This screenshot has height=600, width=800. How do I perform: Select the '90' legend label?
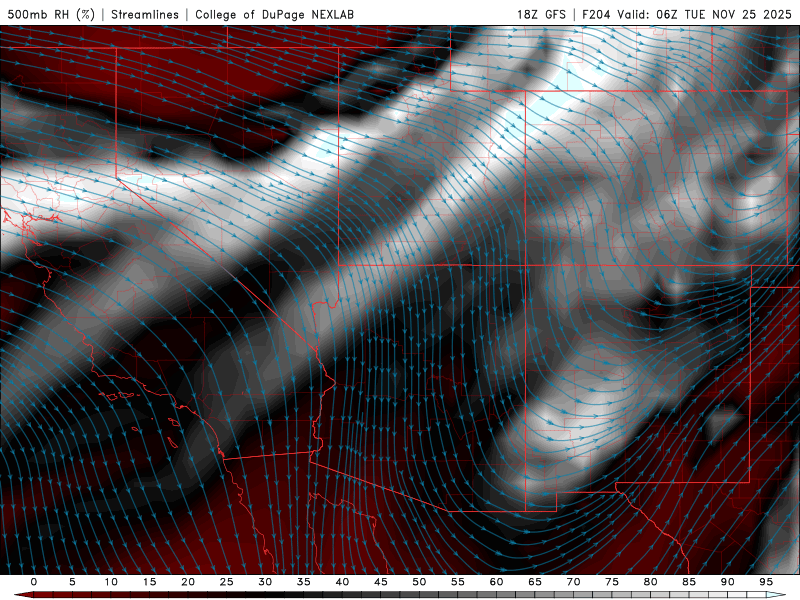[x=727, y=582]
